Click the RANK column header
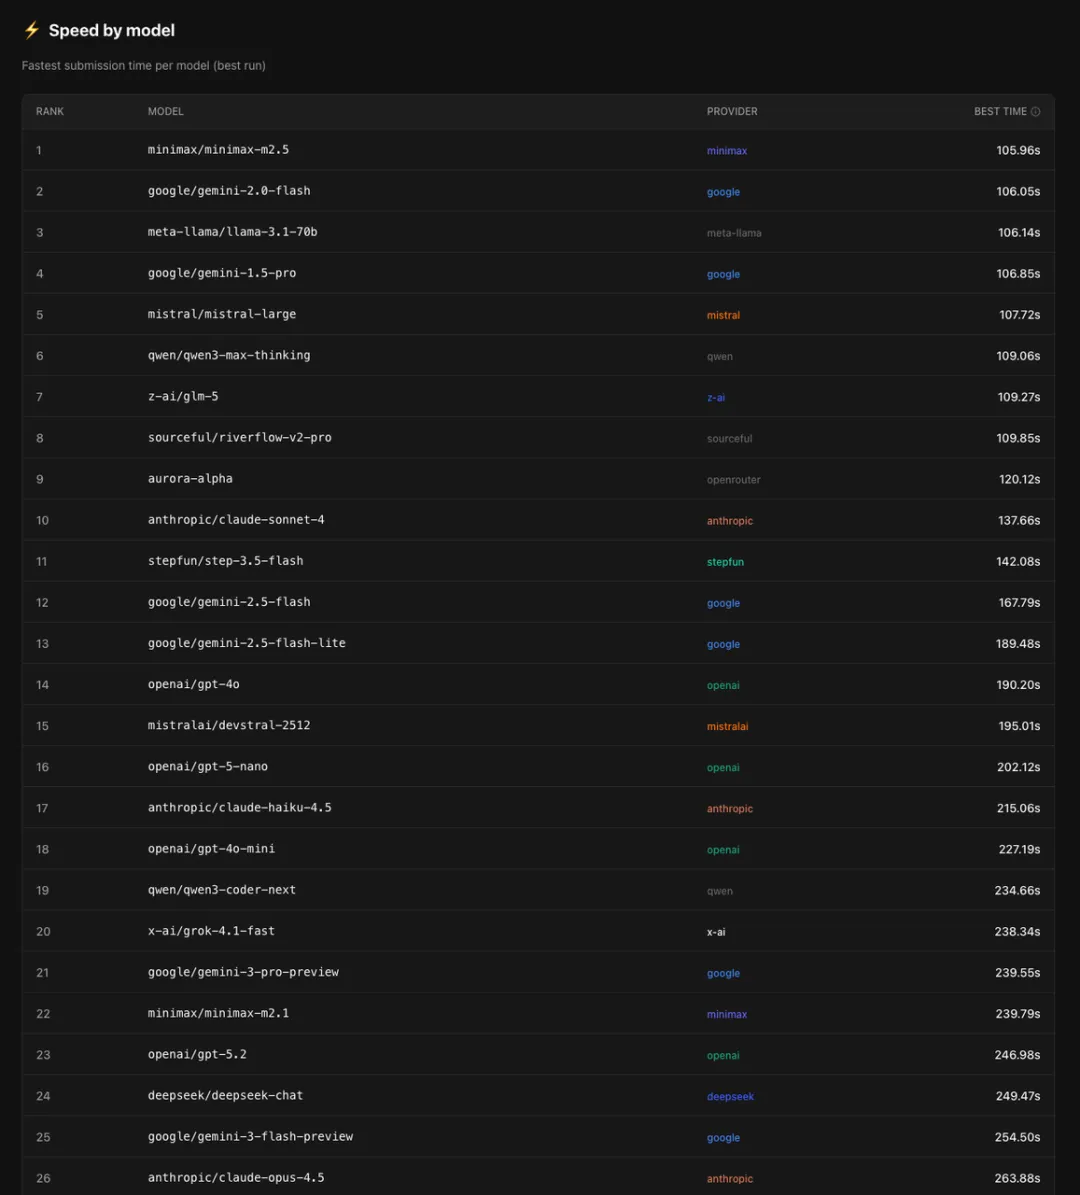 pyautogui.click(x=50, y=112)
